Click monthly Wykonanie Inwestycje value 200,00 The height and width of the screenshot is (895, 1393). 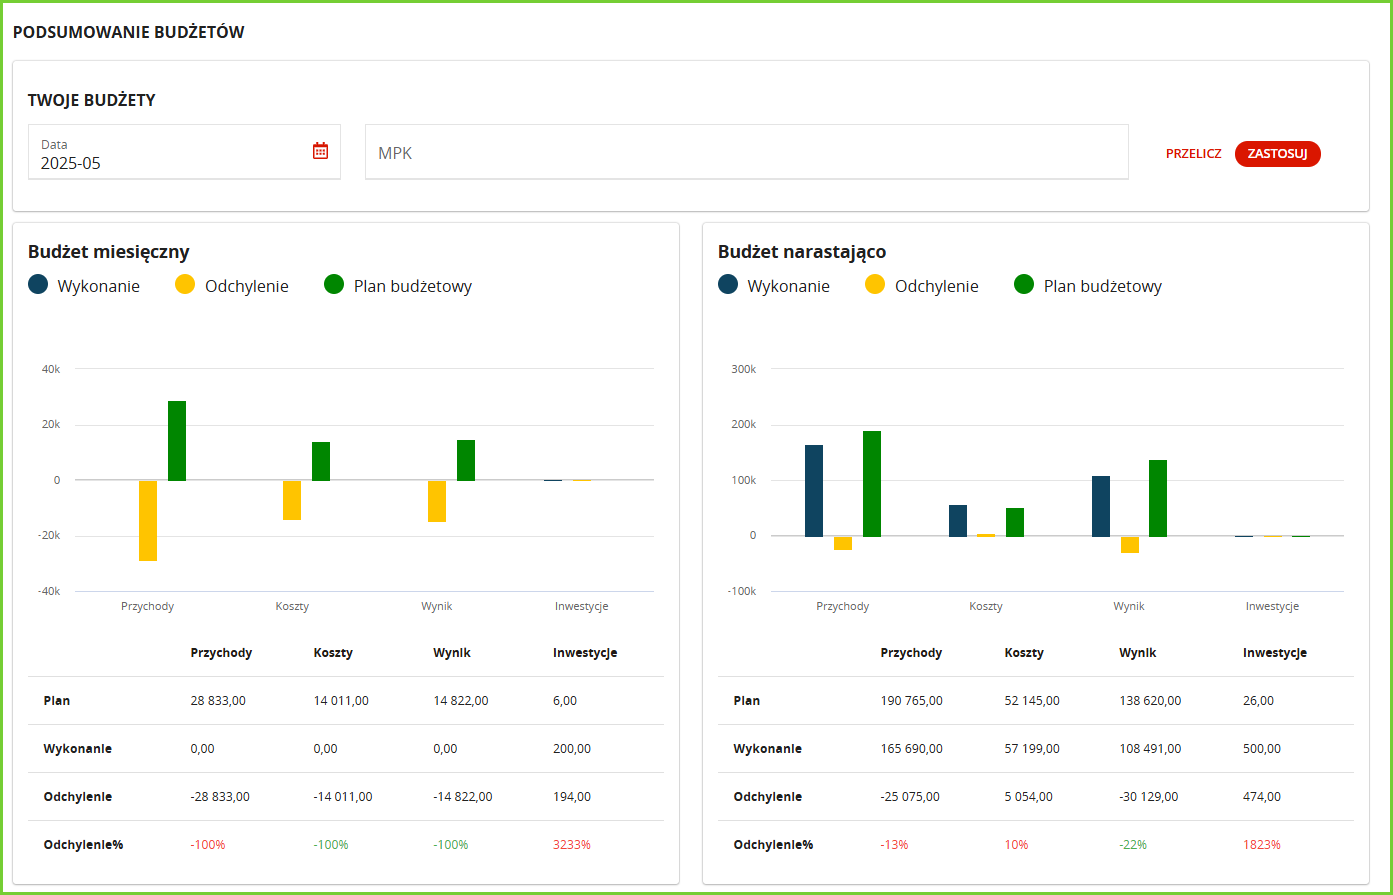click(572, 749)
